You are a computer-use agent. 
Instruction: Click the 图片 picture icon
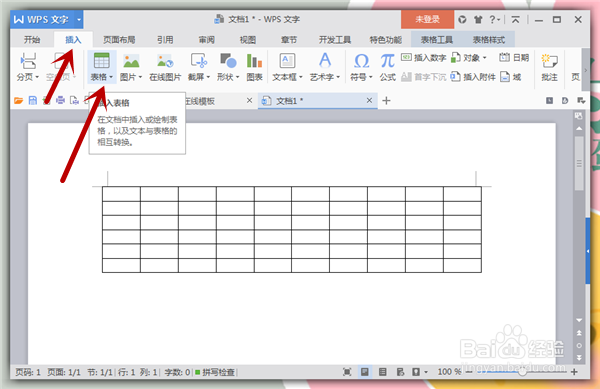pos(131,61)
